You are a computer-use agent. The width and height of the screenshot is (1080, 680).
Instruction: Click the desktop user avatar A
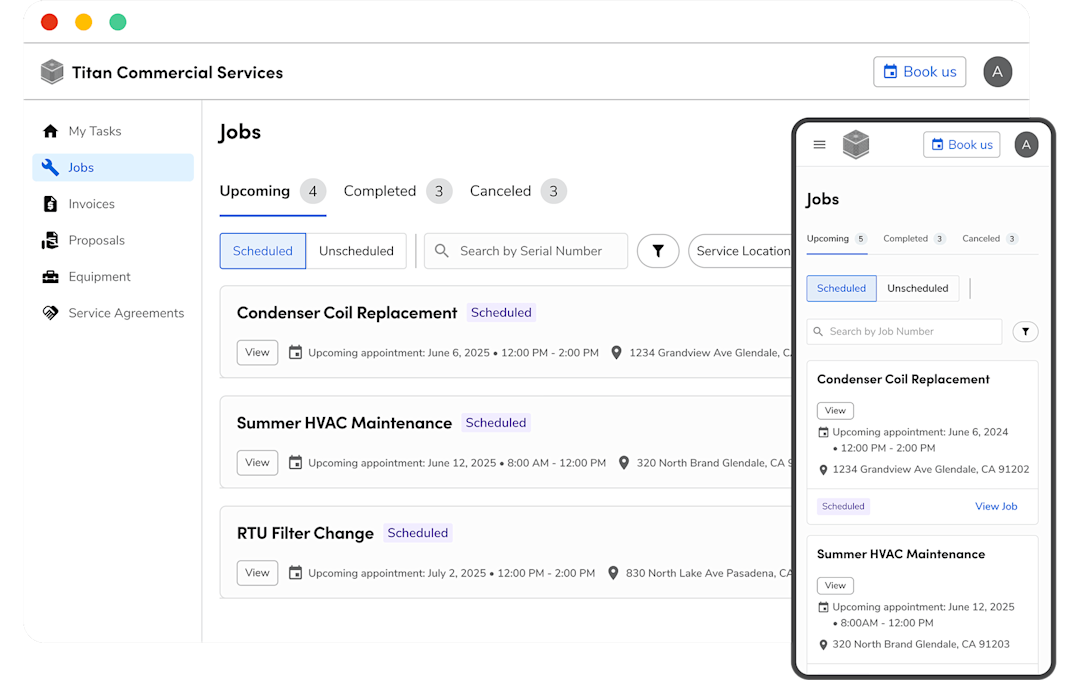pos(997,72)
